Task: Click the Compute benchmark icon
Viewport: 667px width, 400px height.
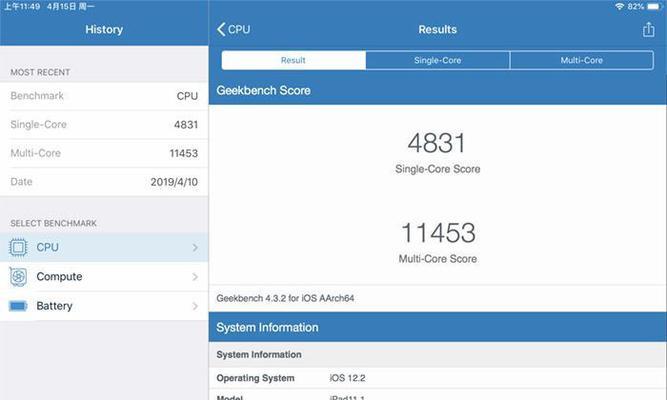Action: coord(18,277)
